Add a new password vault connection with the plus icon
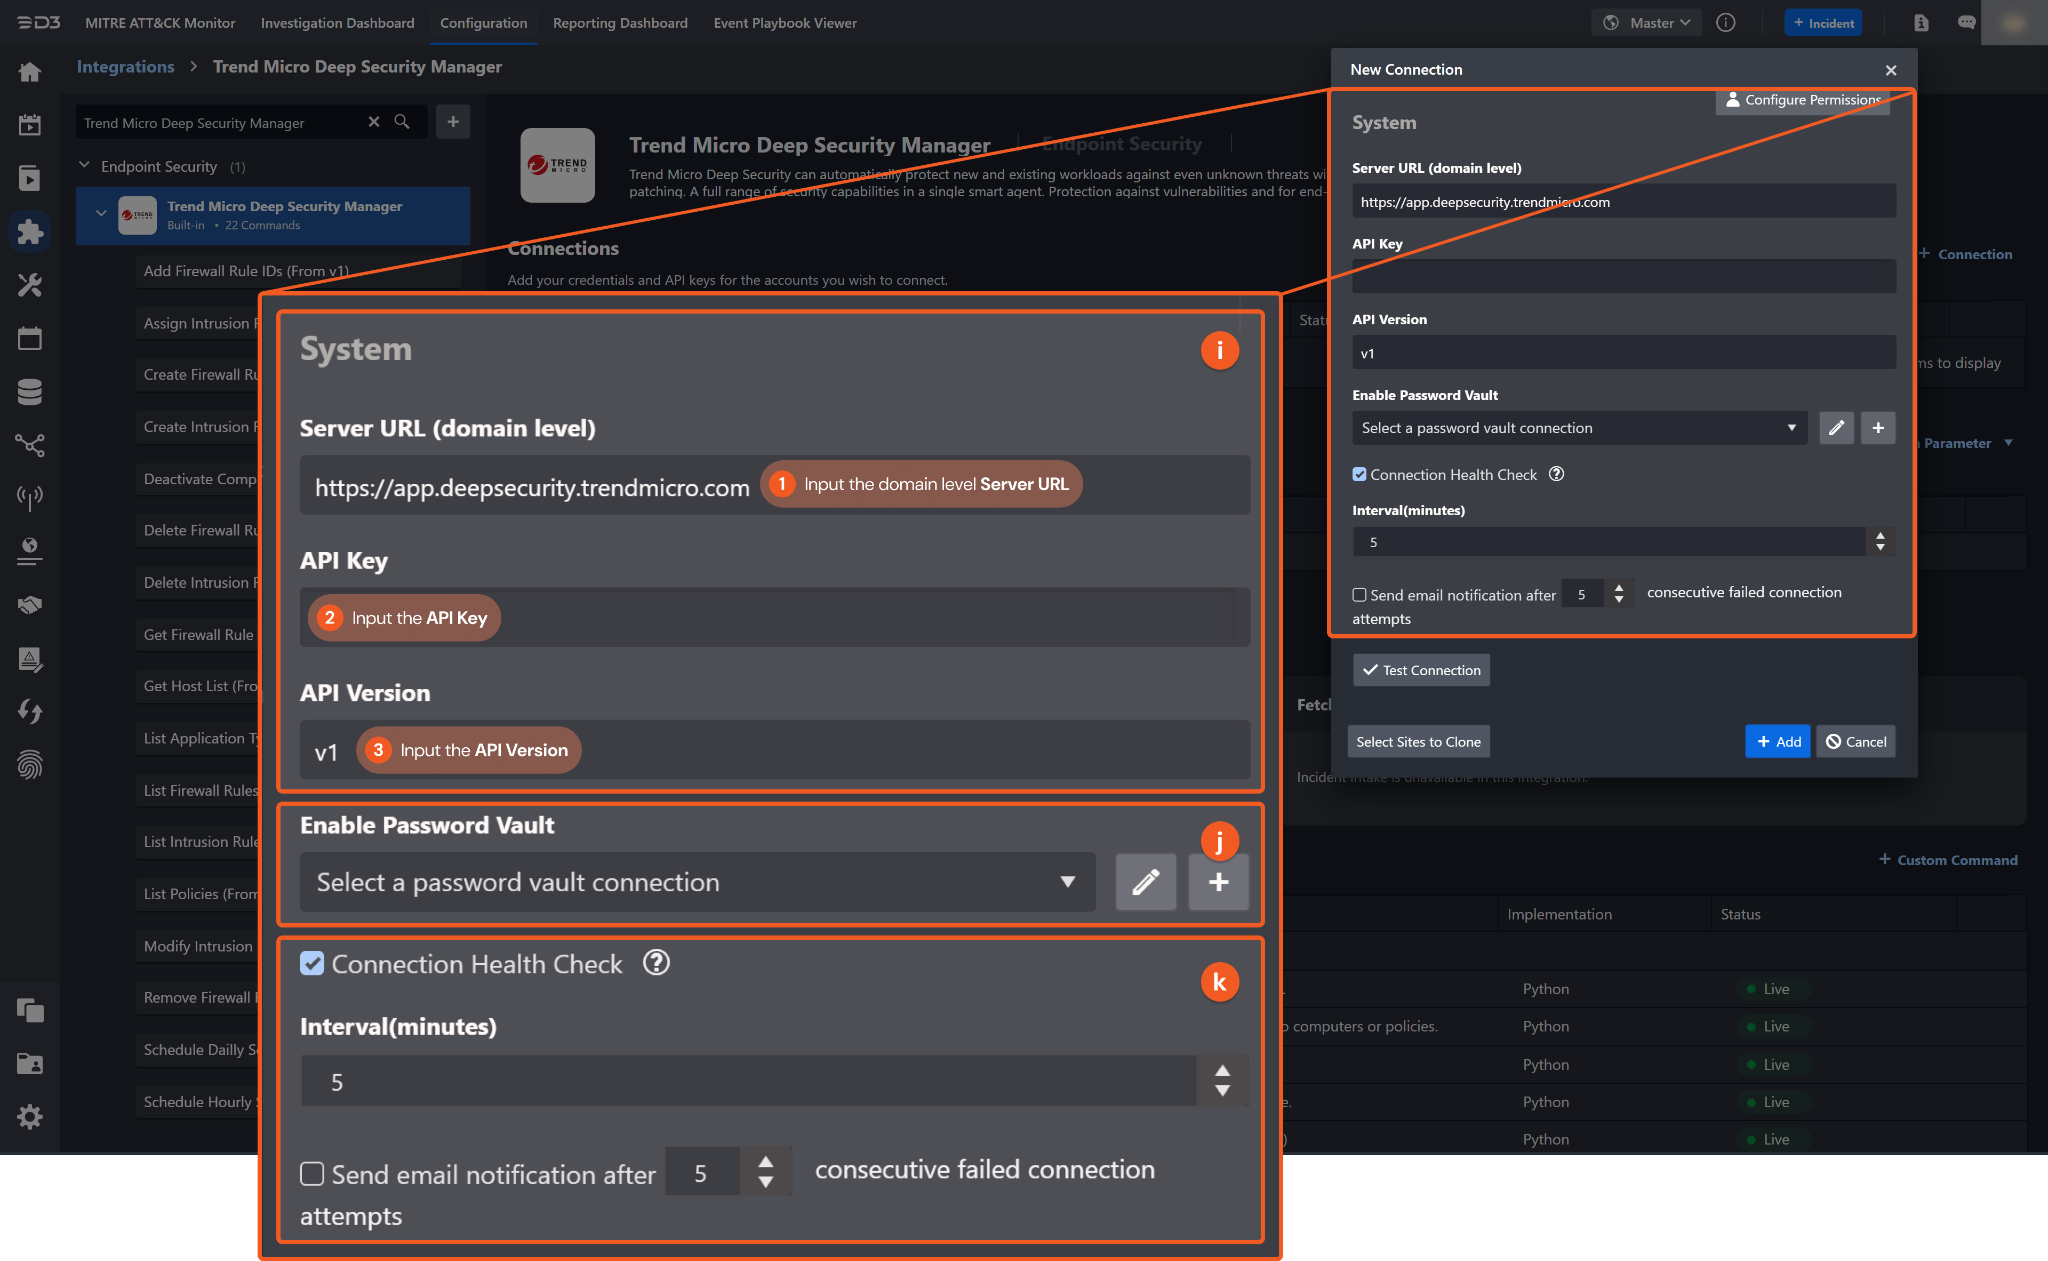Screen dimensions: 2048x1261 click(1877, 428)
